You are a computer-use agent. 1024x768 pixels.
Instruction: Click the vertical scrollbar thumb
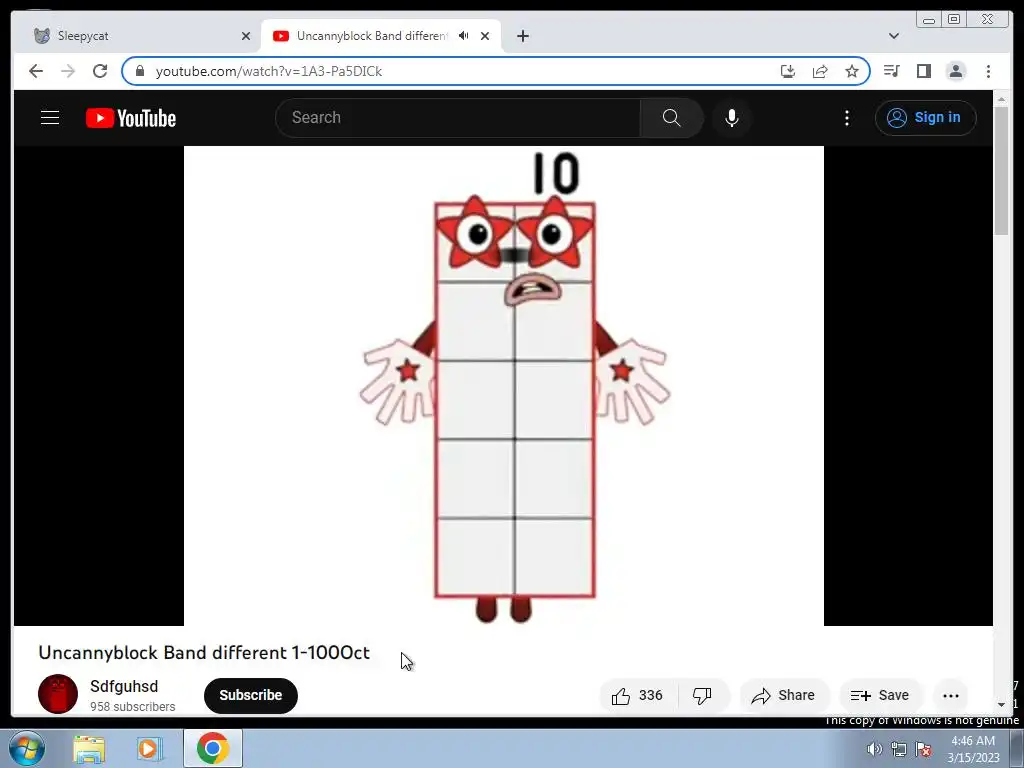click(x=1001, y=170)
